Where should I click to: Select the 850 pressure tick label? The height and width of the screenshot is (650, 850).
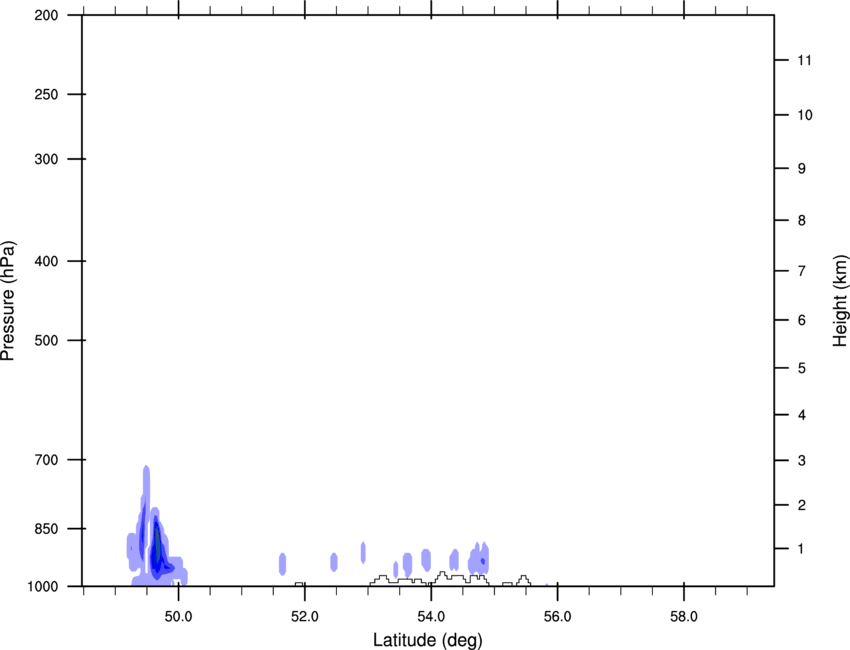pos(46,529)
